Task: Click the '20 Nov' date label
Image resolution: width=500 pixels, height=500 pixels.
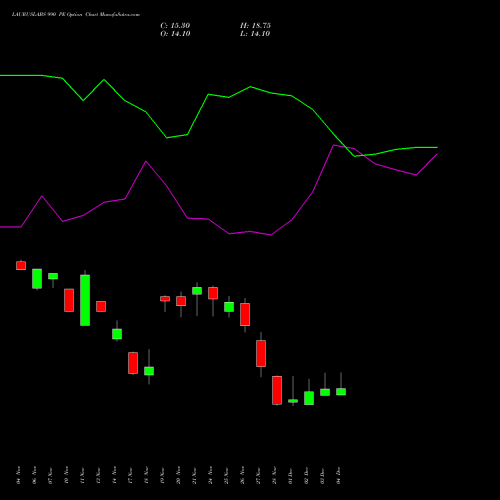Action: [178, 475]
